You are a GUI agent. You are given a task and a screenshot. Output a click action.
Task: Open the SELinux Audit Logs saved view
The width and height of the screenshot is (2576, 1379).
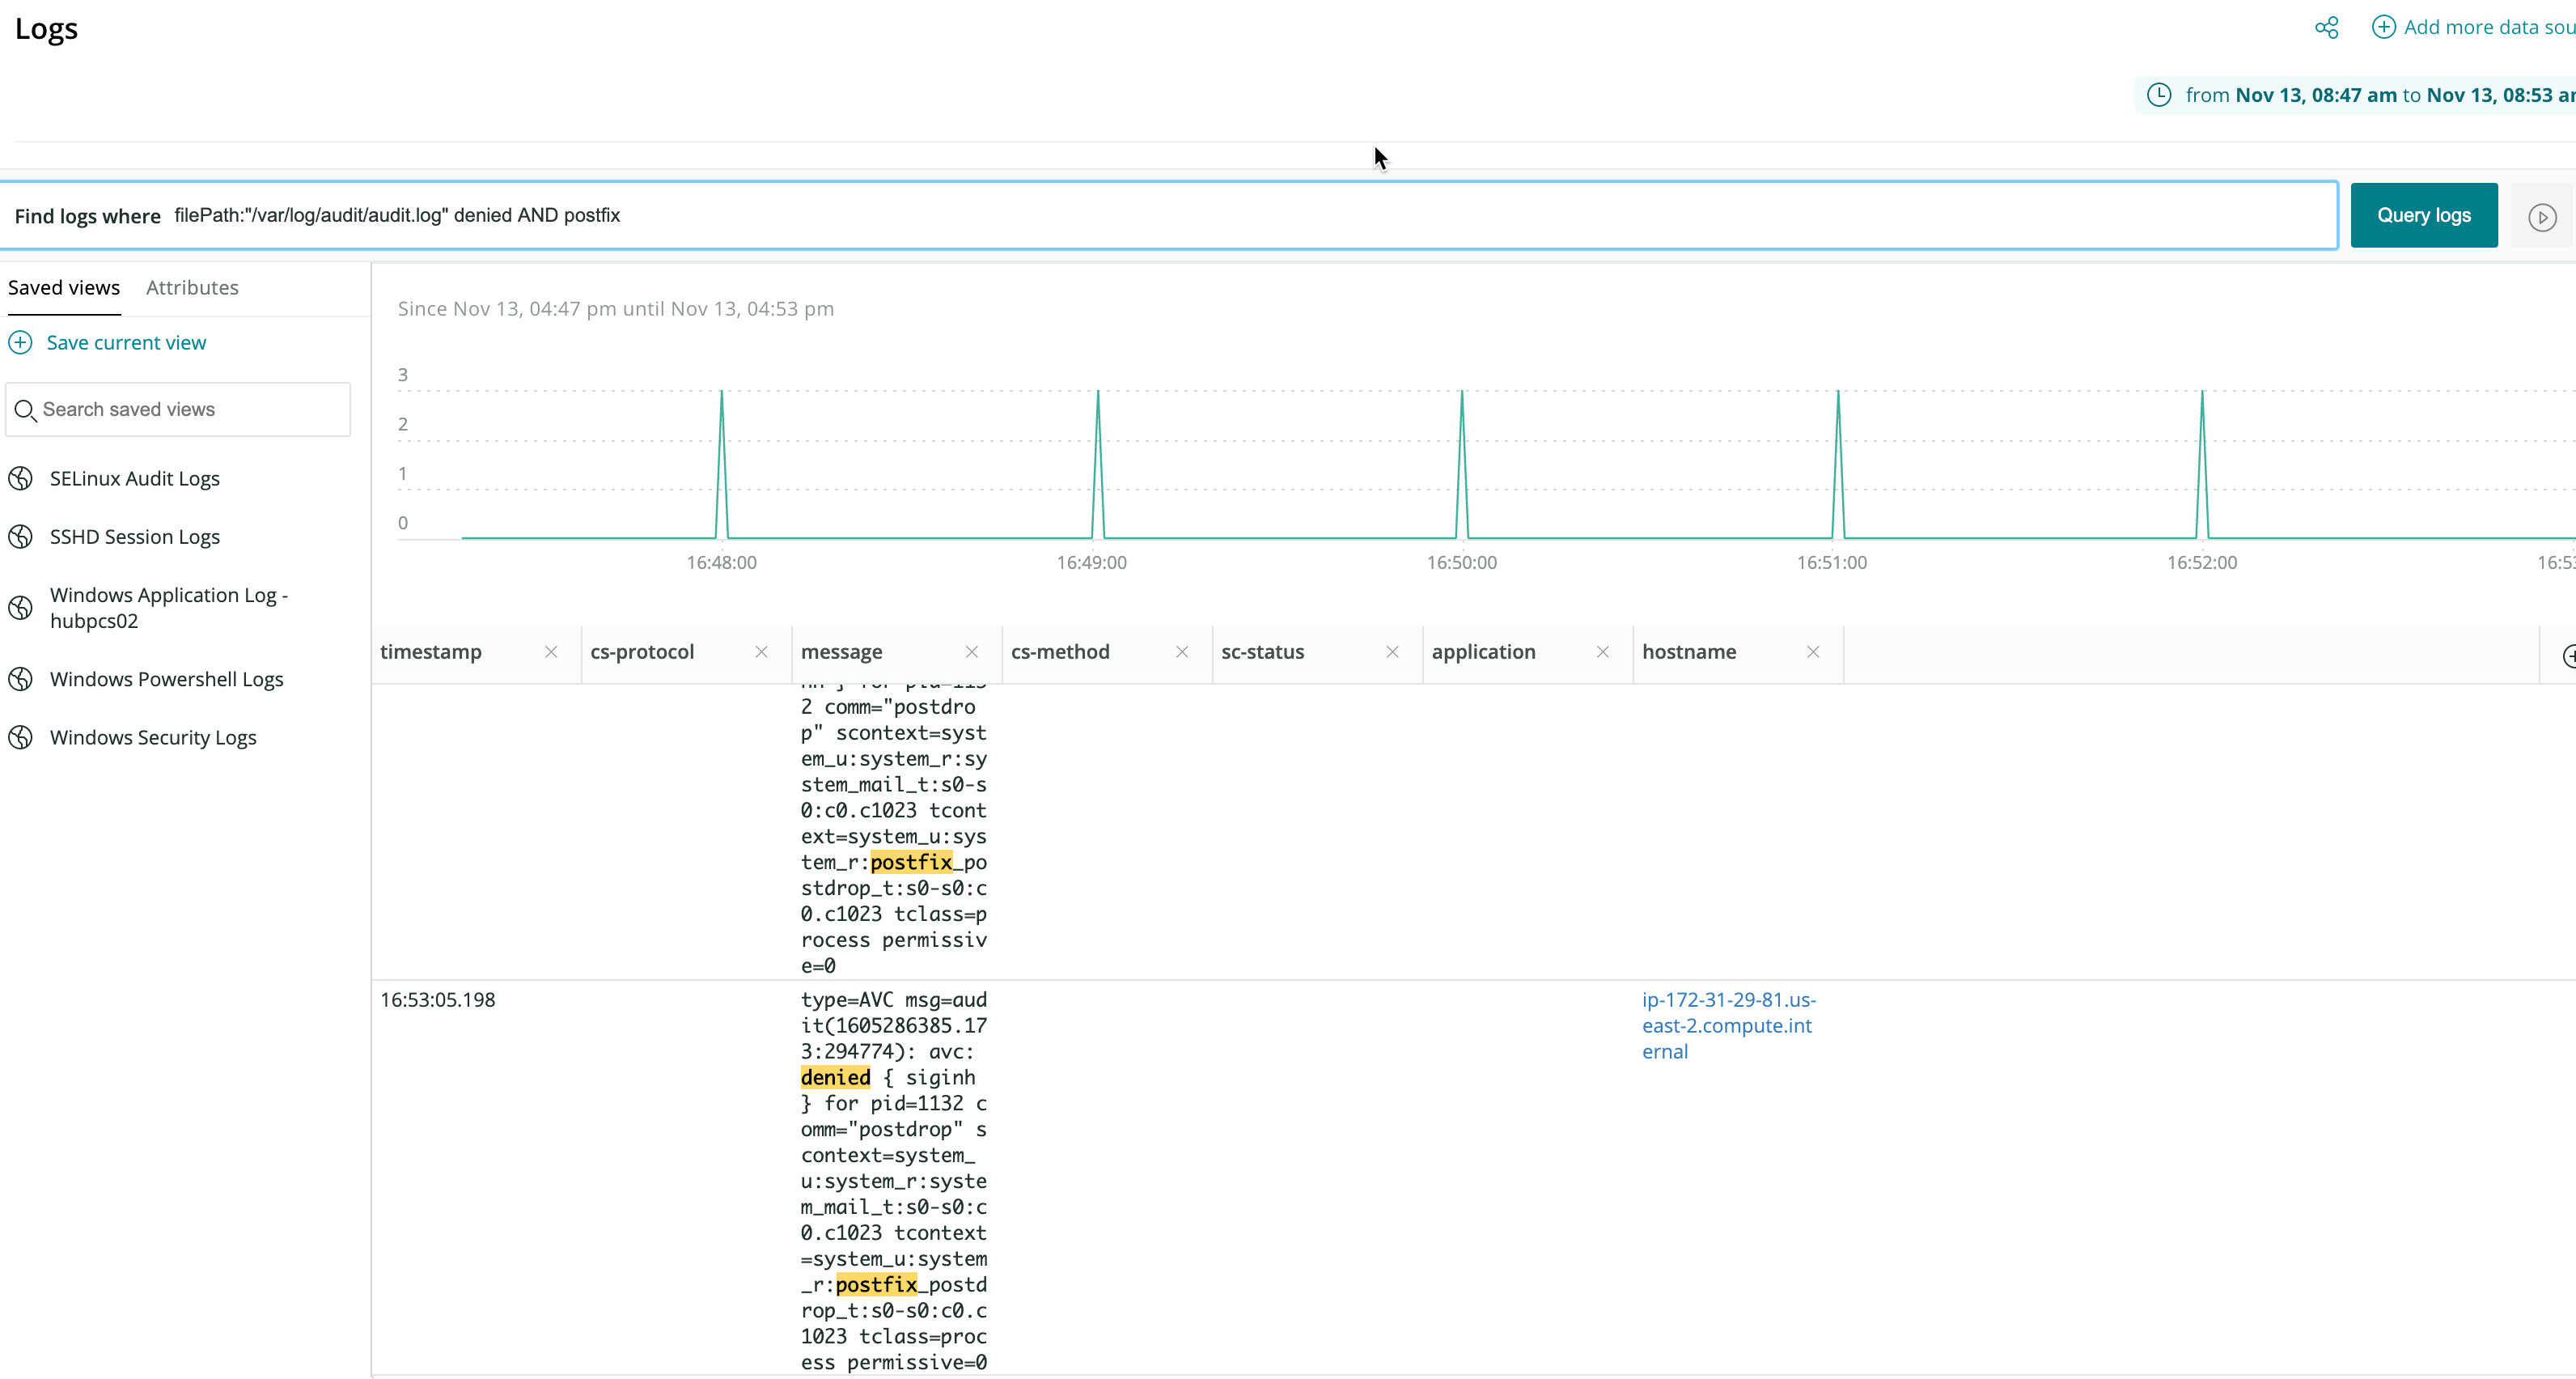[135, 479]
